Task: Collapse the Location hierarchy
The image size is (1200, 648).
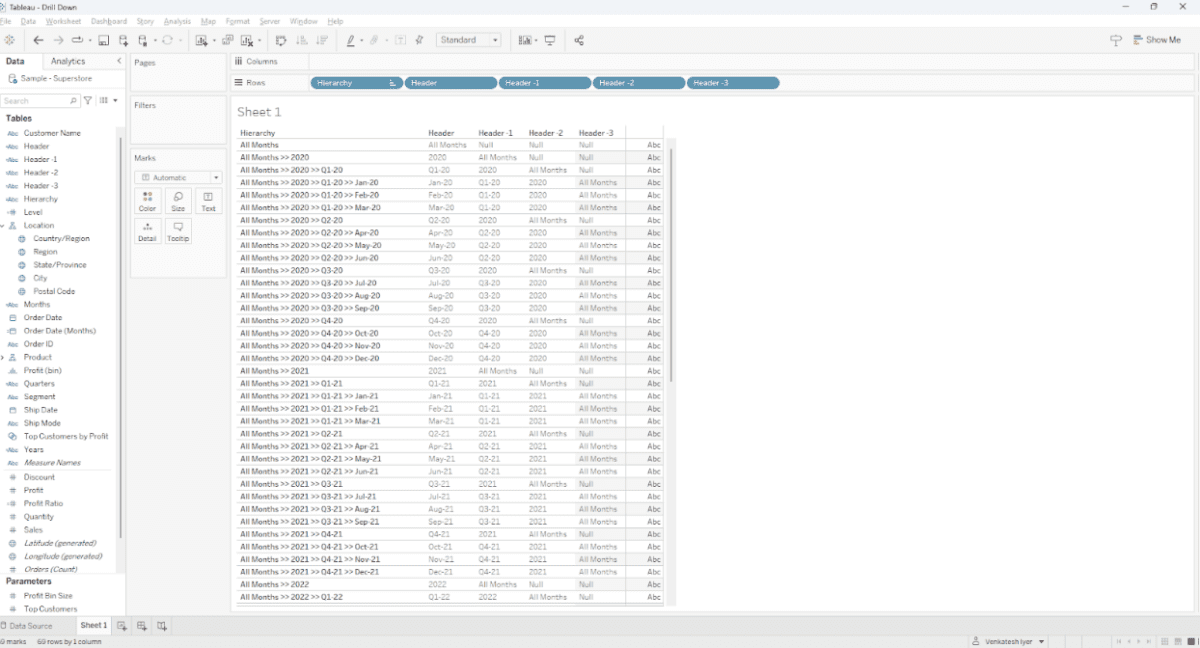Action: 3,226
